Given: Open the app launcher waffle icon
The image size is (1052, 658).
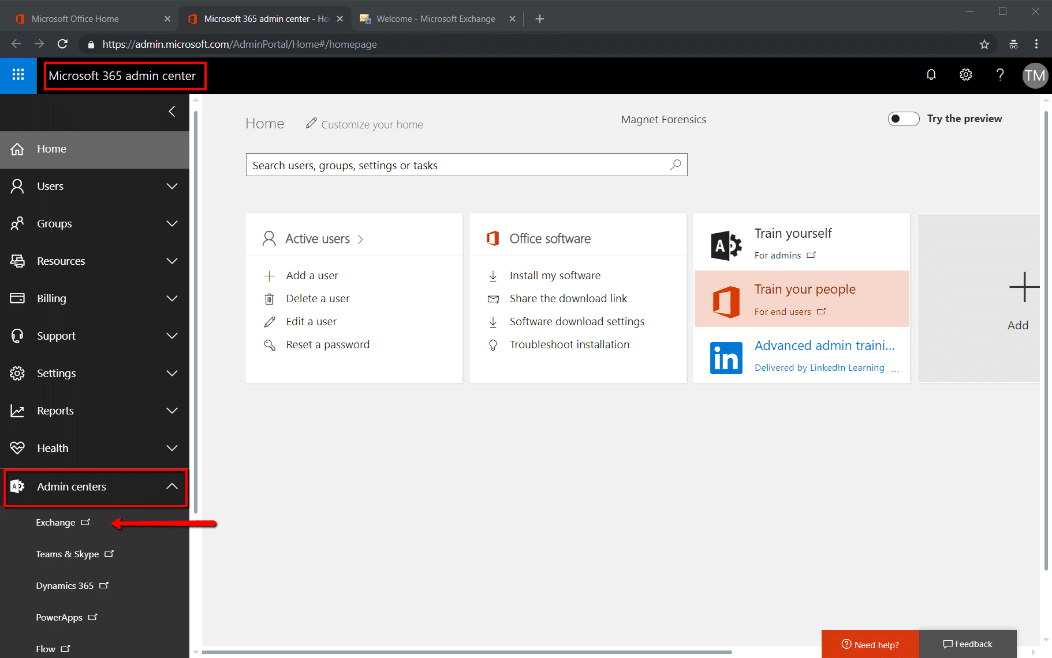Looking at the screenshot, I should pos(18,75).
